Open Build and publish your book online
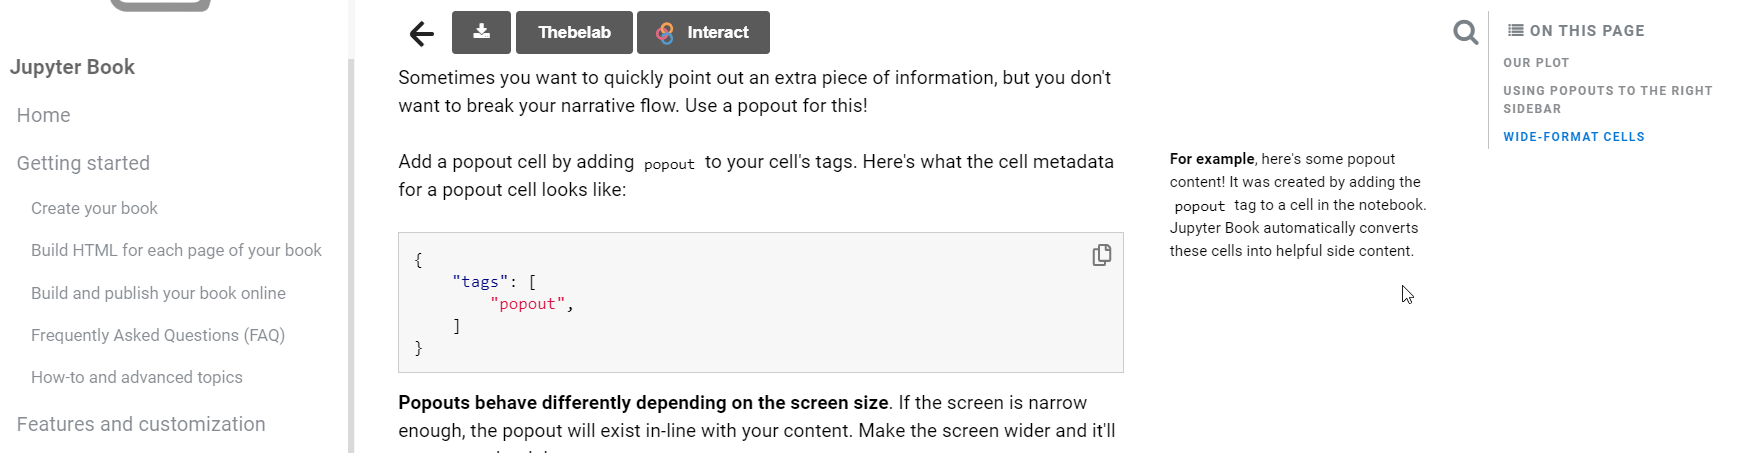 pos(158,293)
